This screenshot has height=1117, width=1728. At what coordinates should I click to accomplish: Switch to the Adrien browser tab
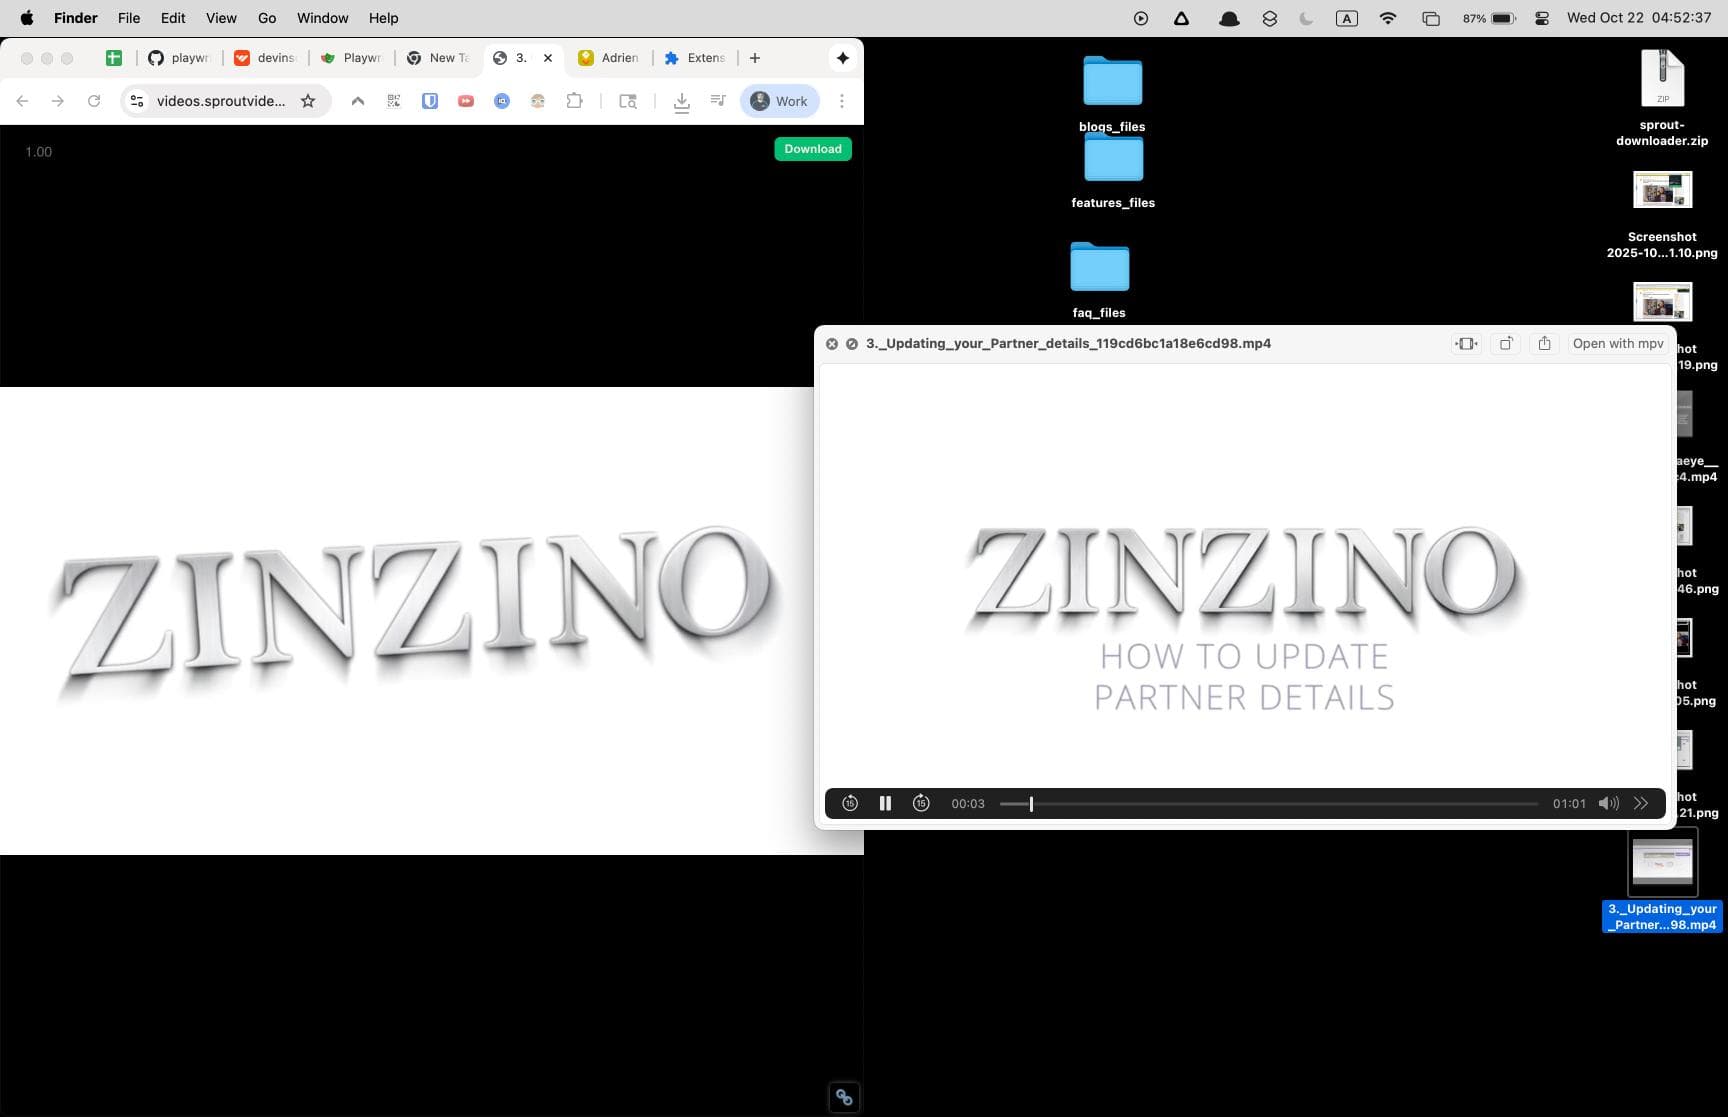coord(609,58)
